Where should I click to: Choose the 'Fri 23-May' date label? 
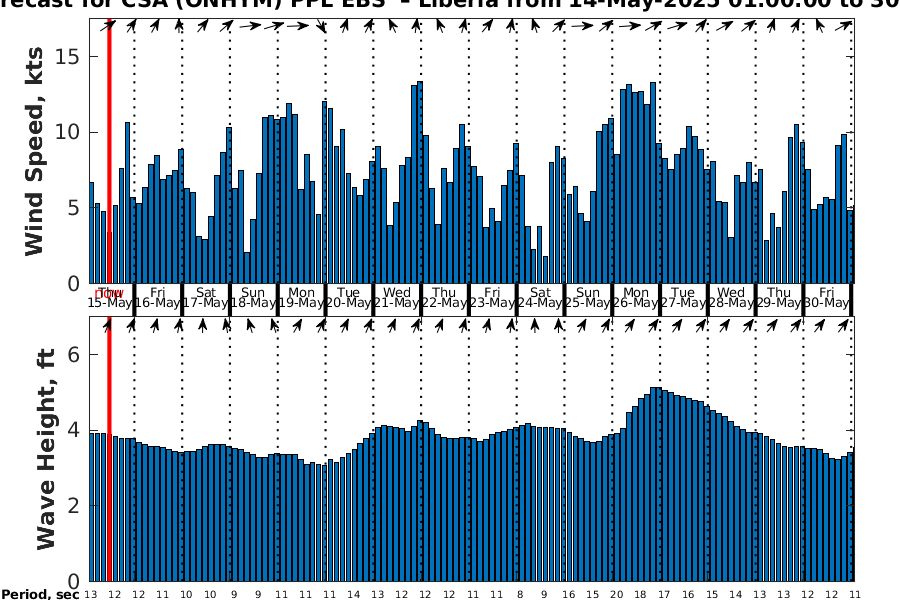492,297
